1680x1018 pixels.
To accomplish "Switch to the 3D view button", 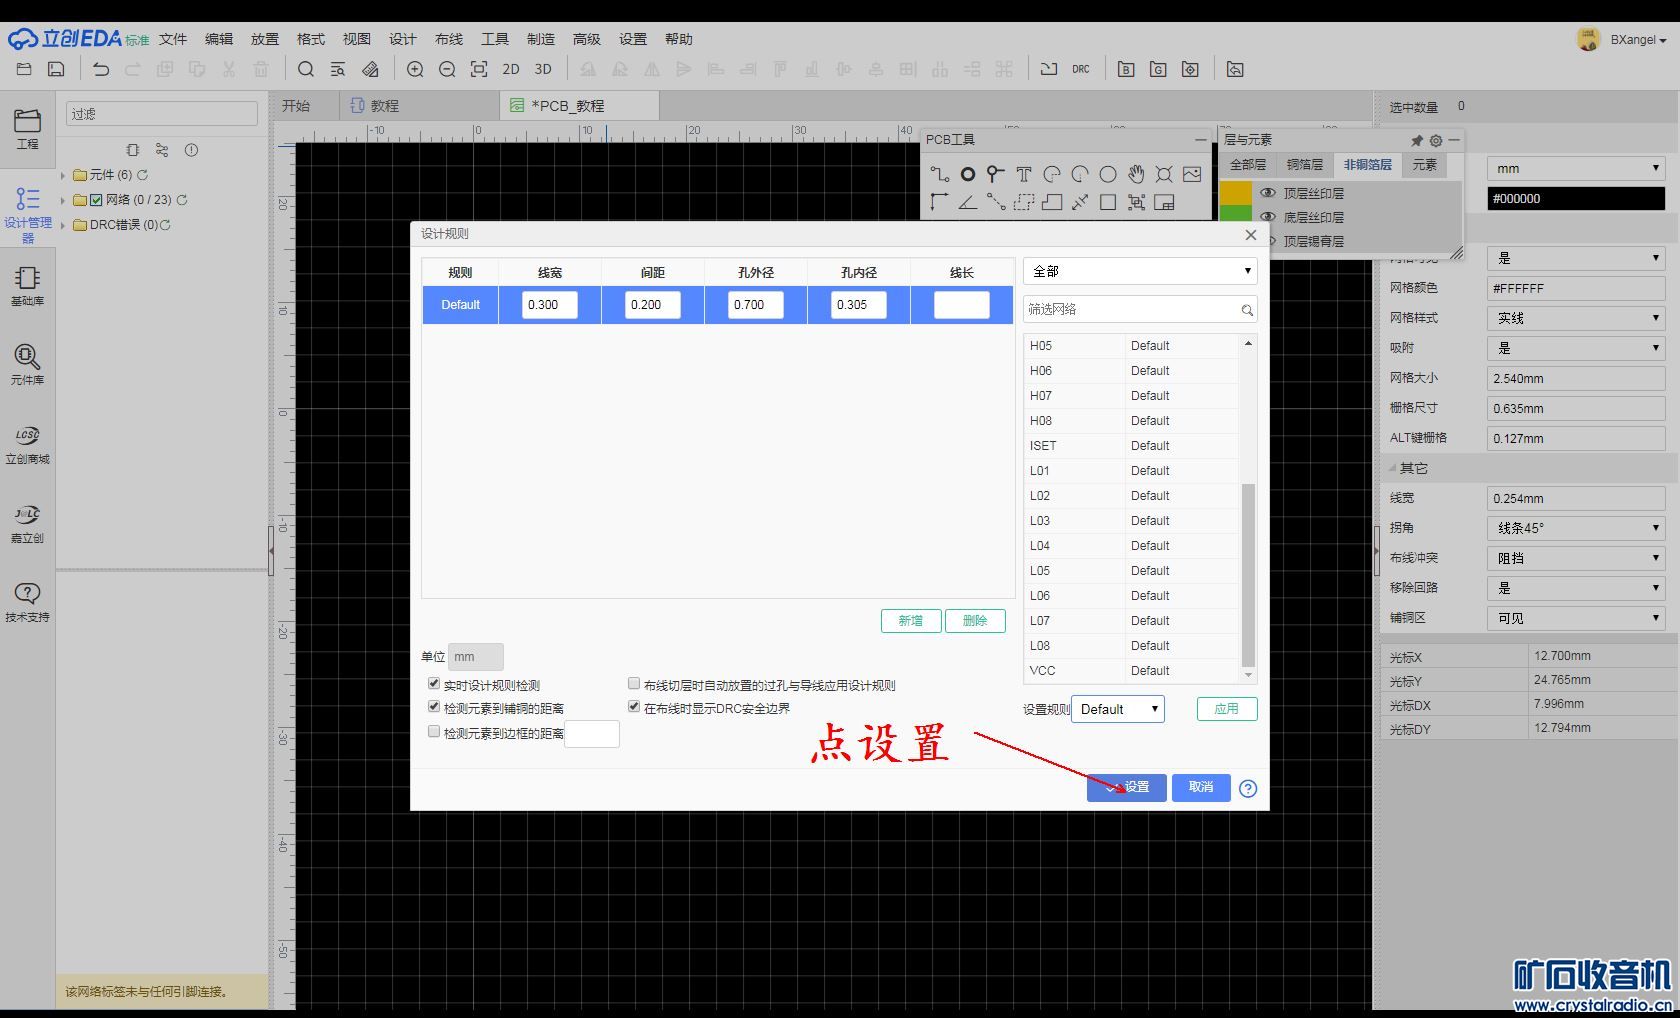I will tap(543, 69).
